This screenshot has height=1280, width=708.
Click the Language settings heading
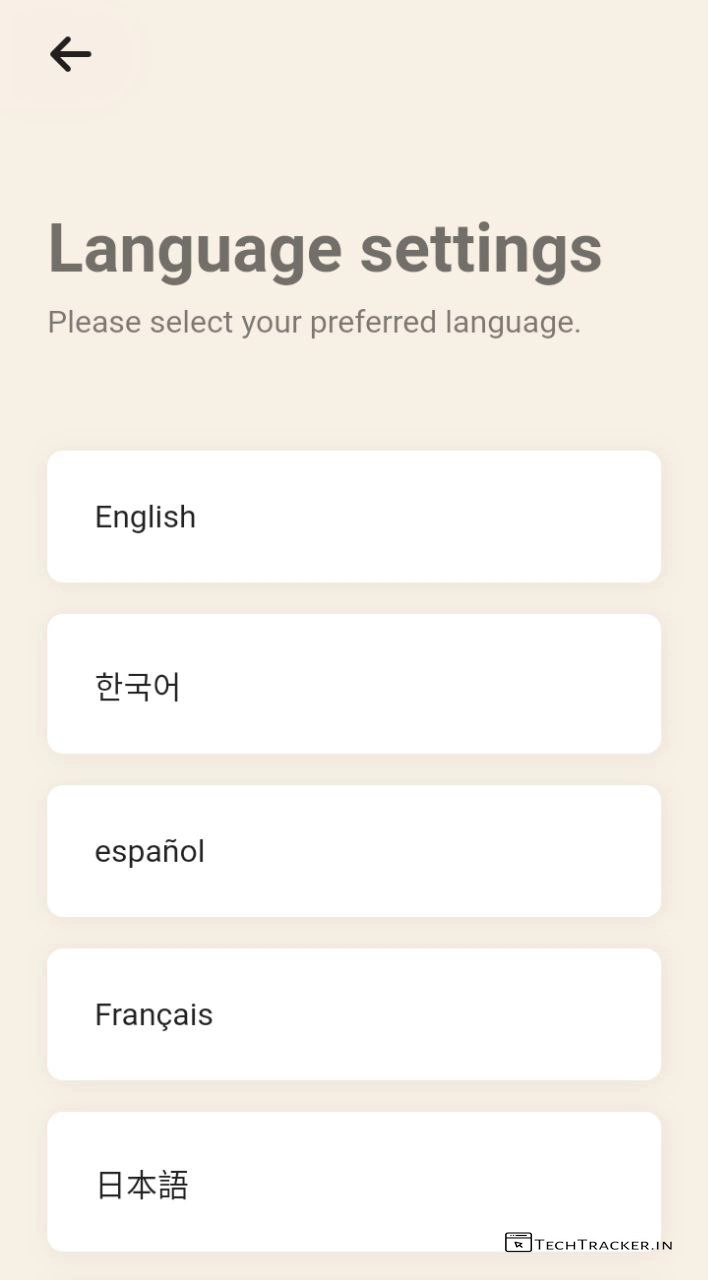click(325, 248)
